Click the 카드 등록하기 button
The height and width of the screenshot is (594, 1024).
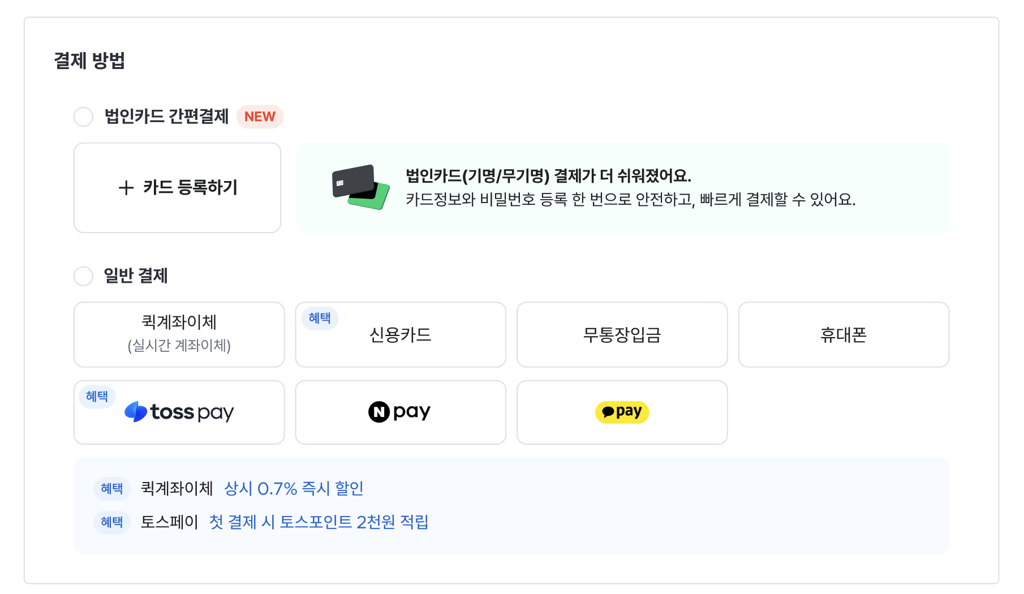tap(177, 188)
